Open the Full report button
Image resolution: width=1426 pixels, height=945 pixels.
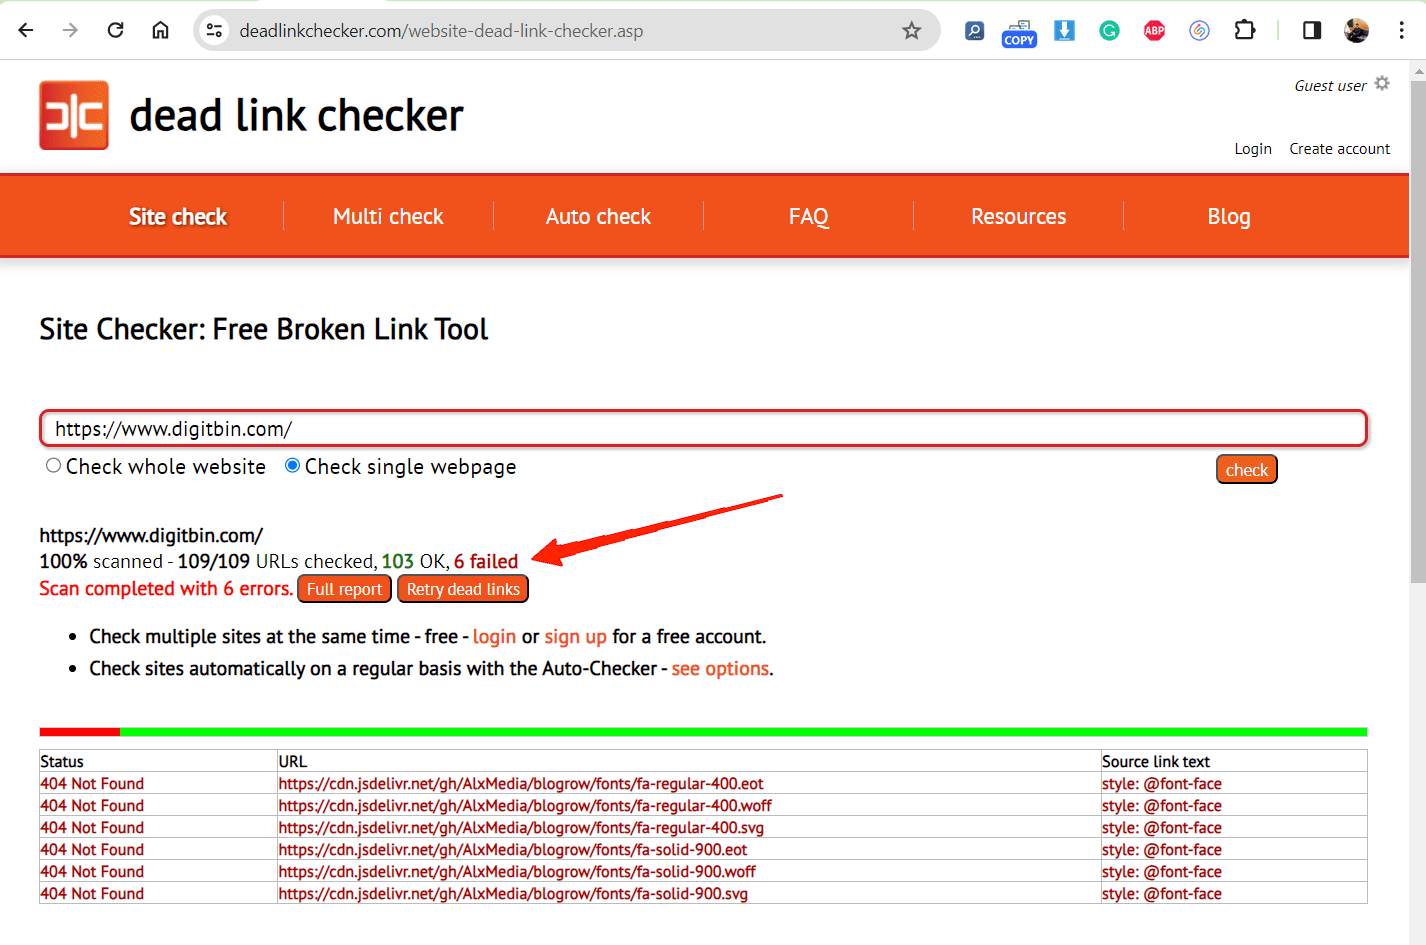click(344, 589)
